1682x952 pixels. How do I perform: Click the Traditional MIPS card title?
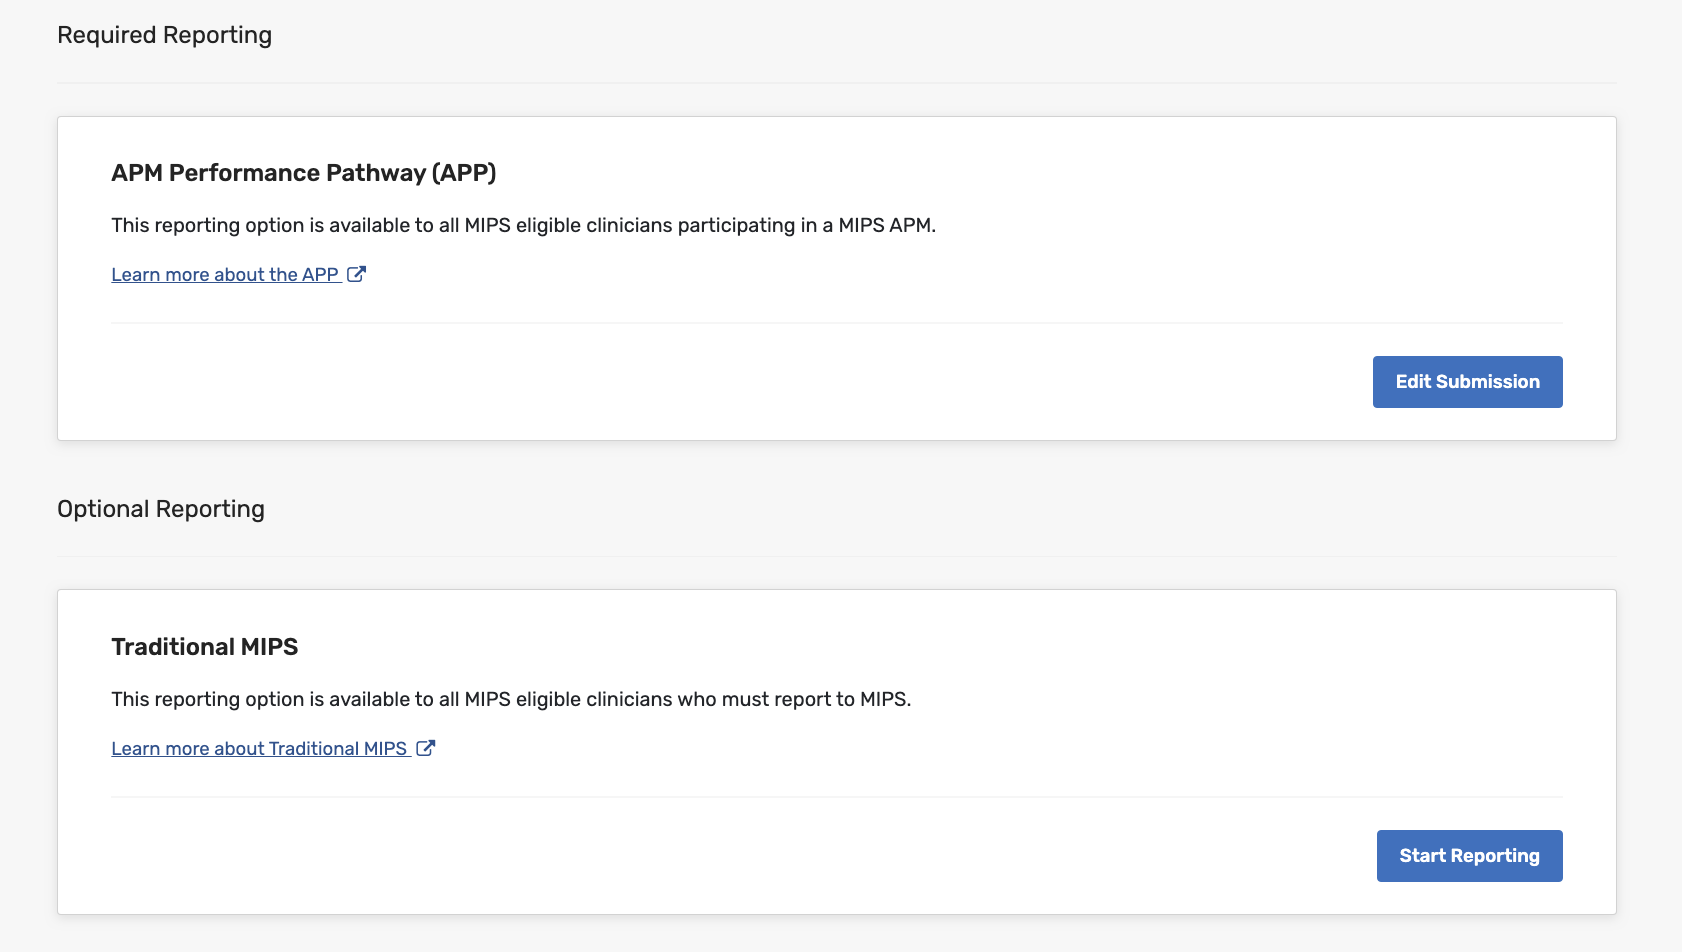(x=205, y=647)
